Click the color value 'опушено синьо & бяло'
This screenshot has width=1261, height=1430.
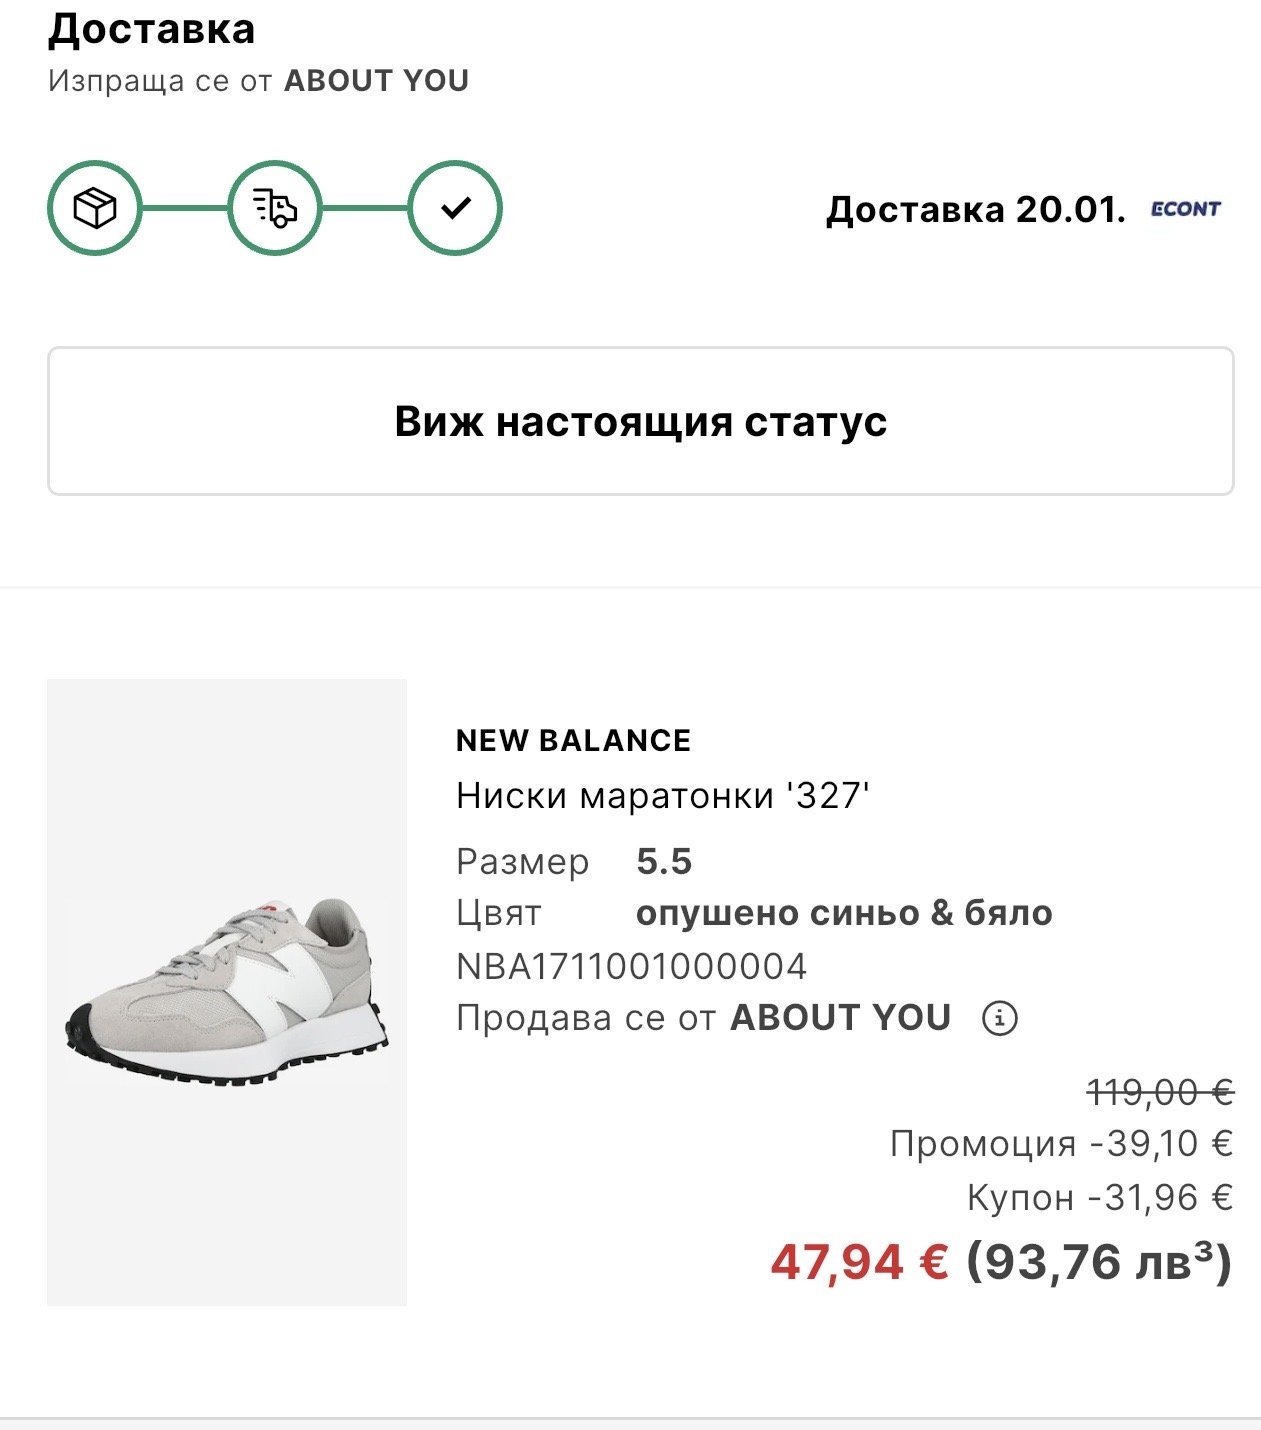pyautogui.click(x=844, y=913)
